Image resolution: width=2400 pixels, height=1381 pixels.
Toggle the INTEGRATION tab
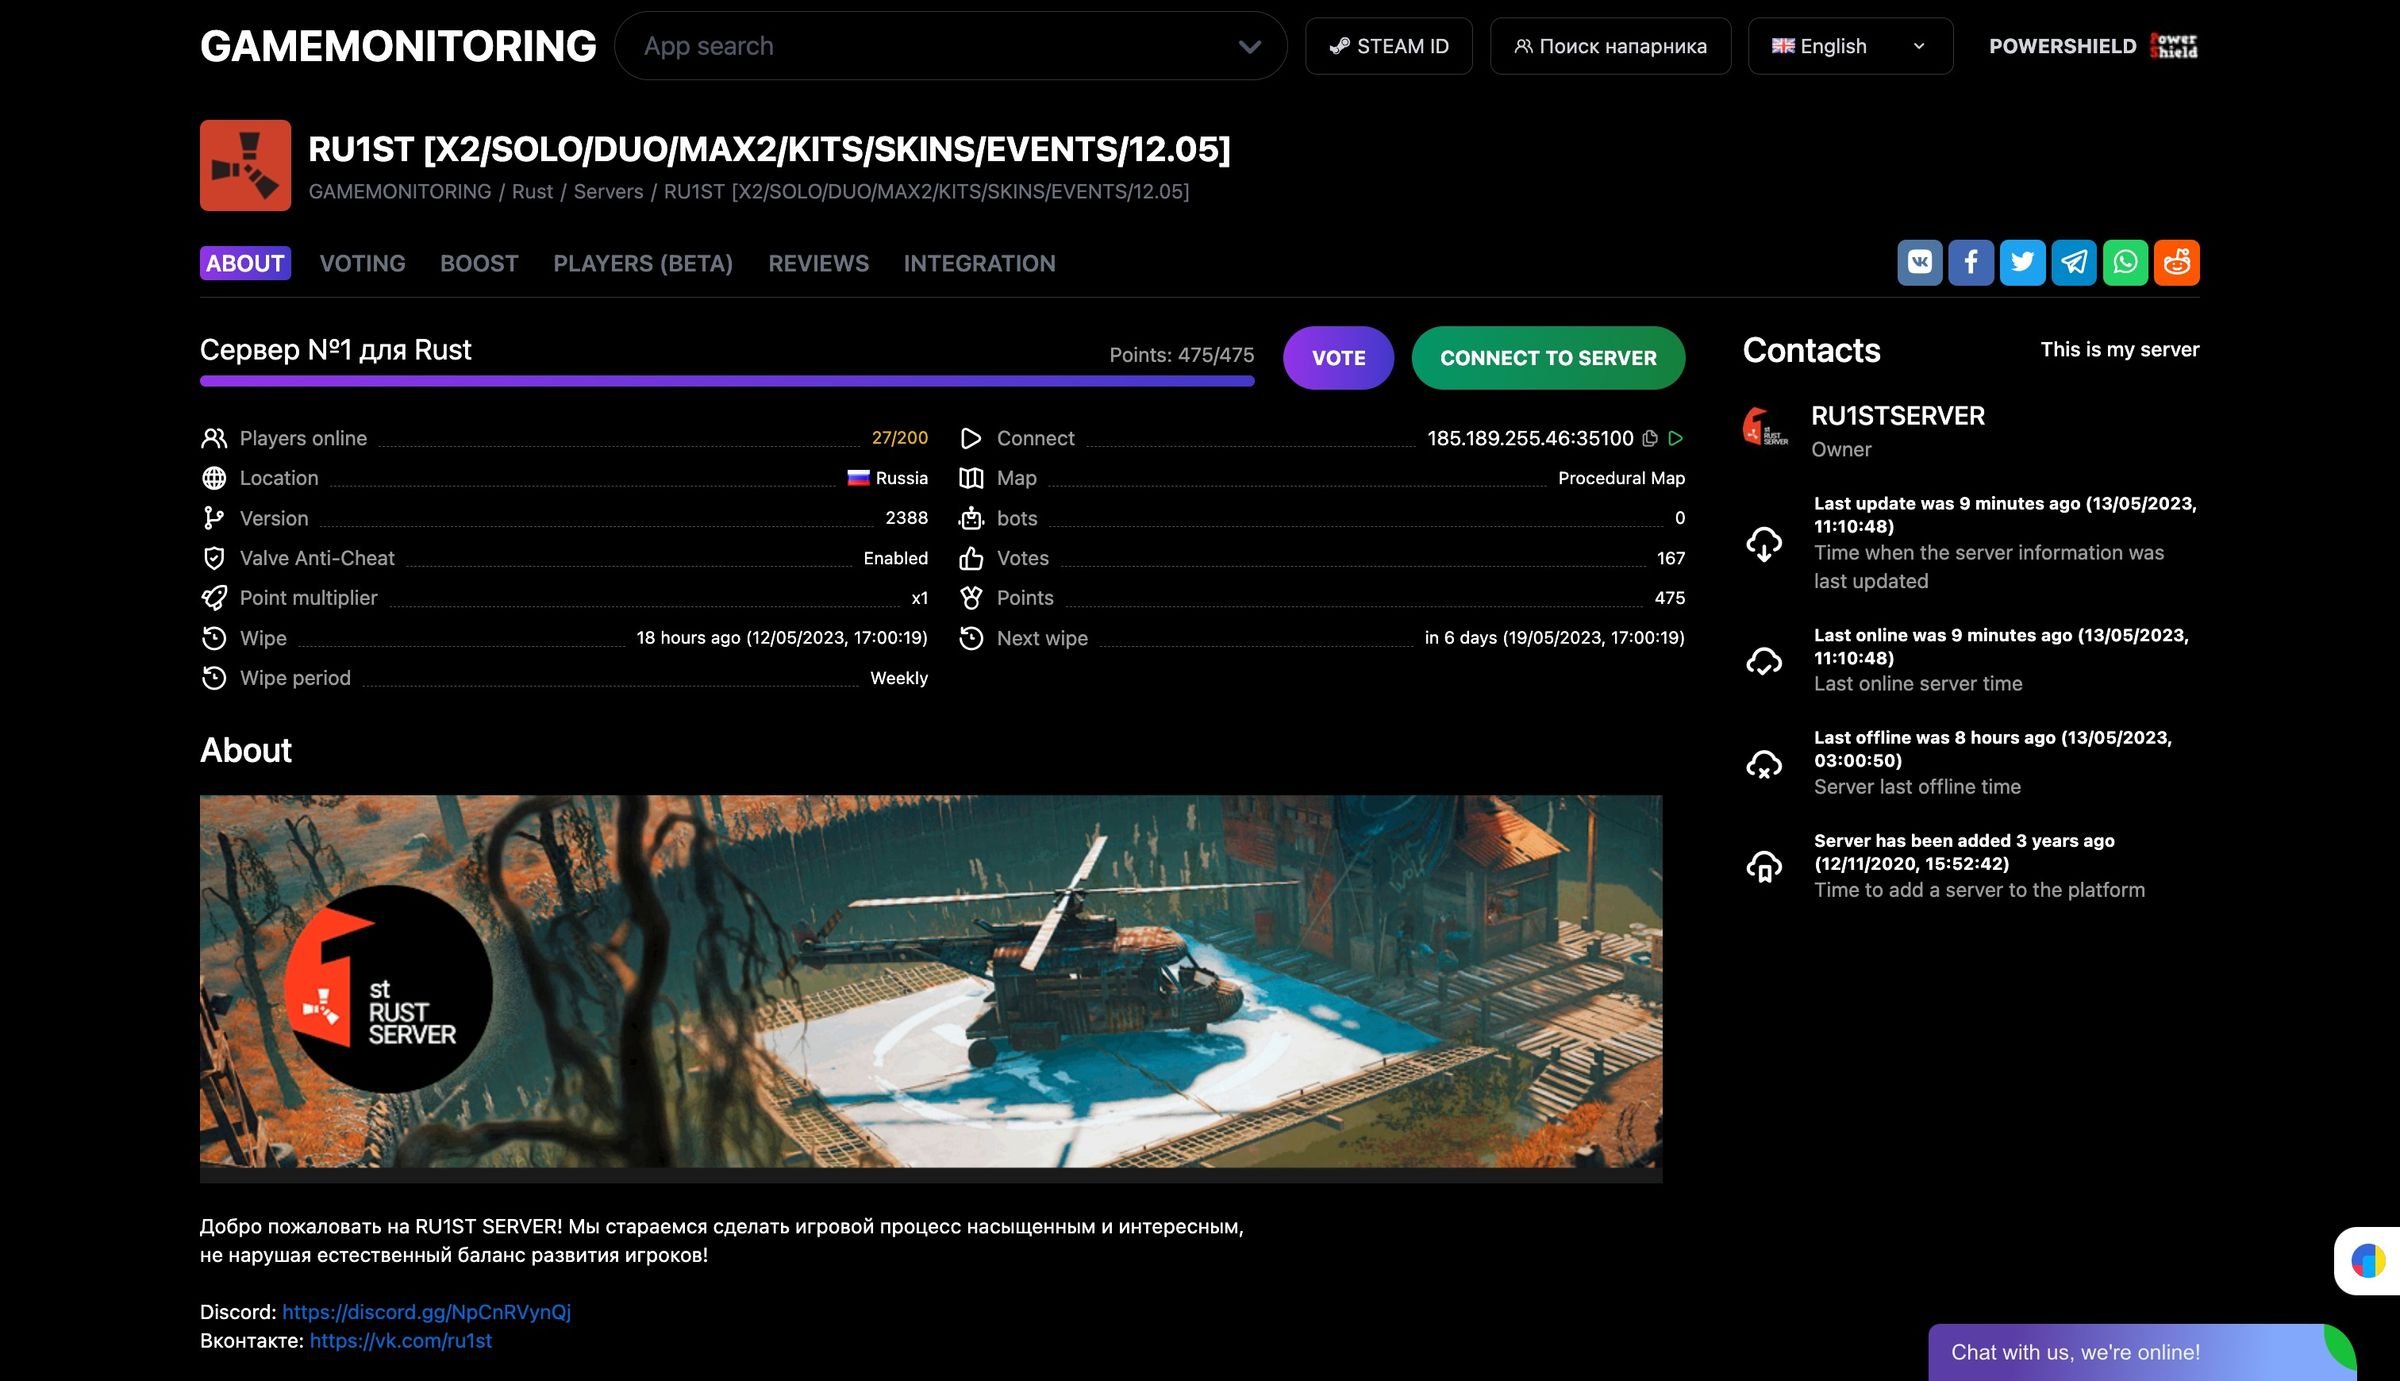pos(979,260)
